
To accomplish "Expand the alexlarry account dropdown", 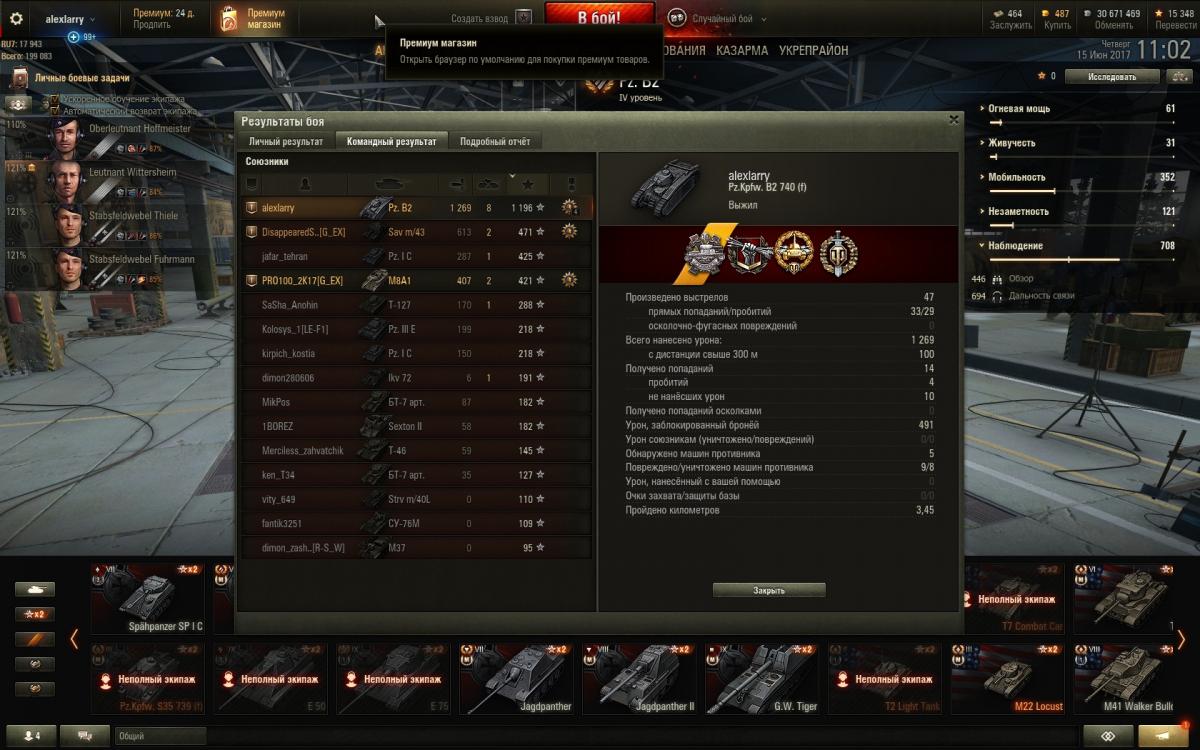I will pos(70,19).
